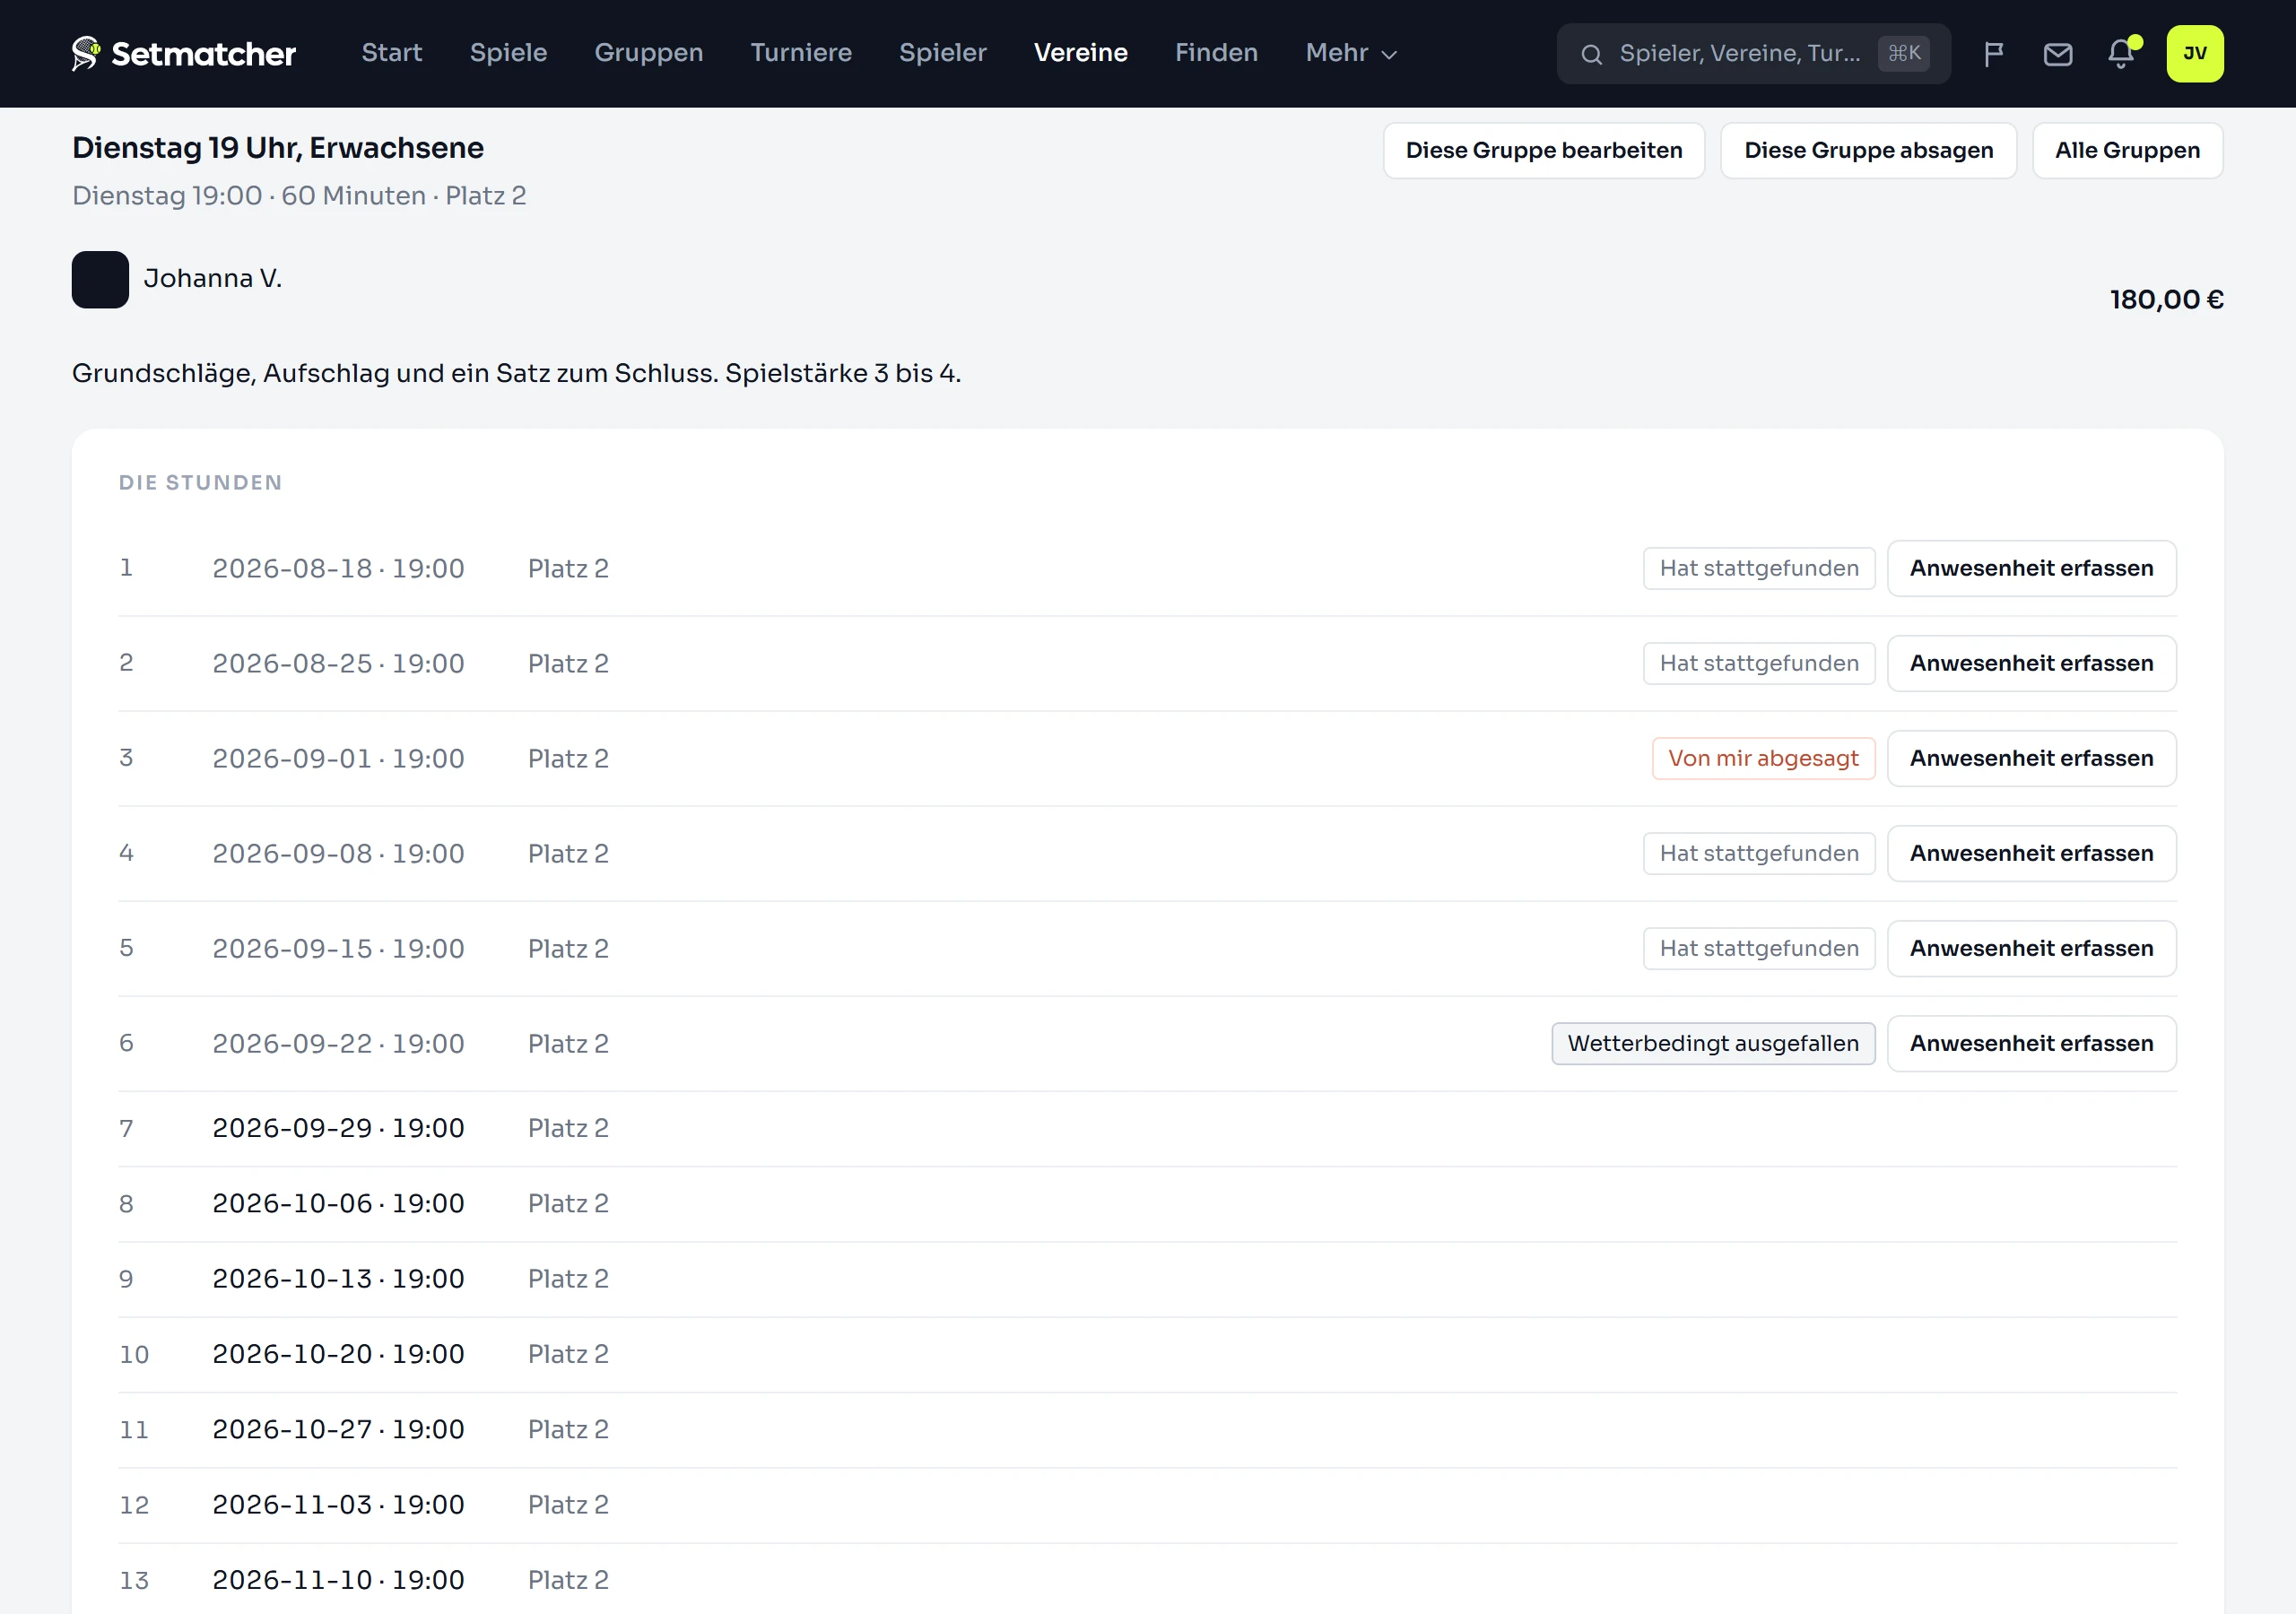Click the Wetterbedingt ausgefallen badge
The width and height of the screenshot is (2296, 1614).
pyautogui.click(x=1713, y=1044)
